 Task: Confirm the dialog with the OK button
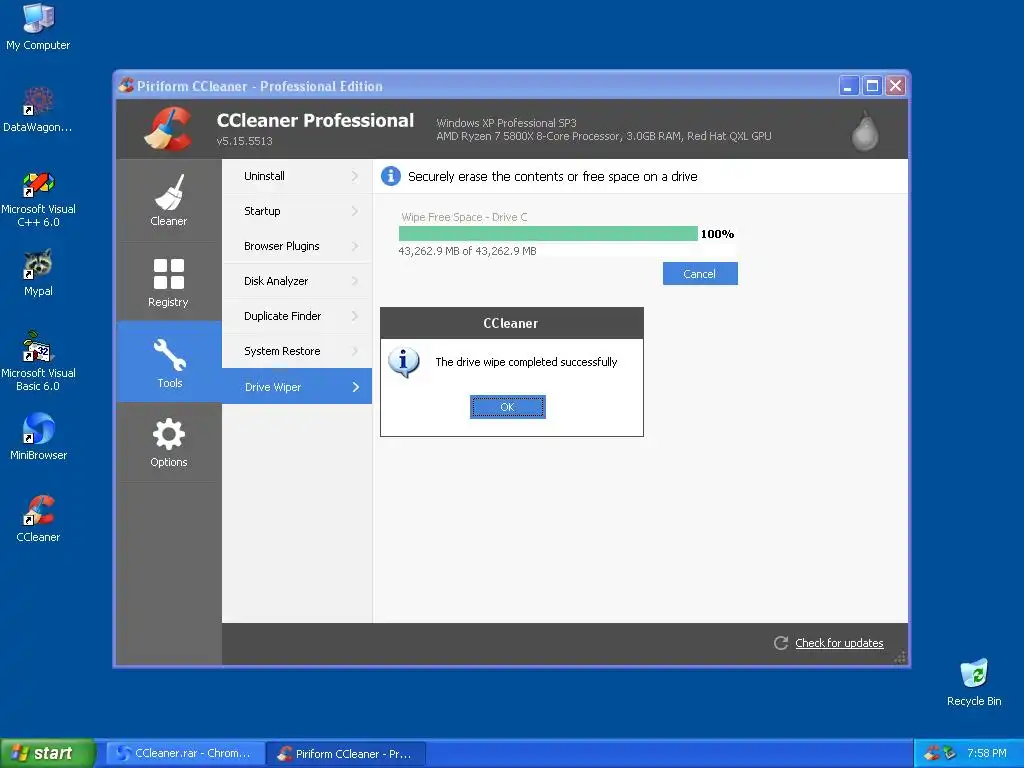click(507, 407)
